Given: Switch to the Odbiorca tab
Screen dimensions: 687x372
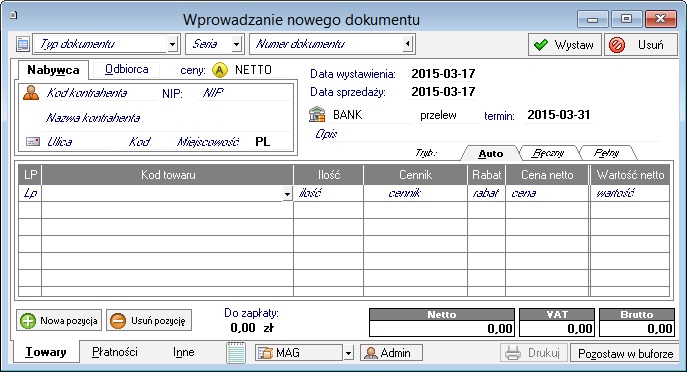Looking at the screenshot, I should coord(127,69).
